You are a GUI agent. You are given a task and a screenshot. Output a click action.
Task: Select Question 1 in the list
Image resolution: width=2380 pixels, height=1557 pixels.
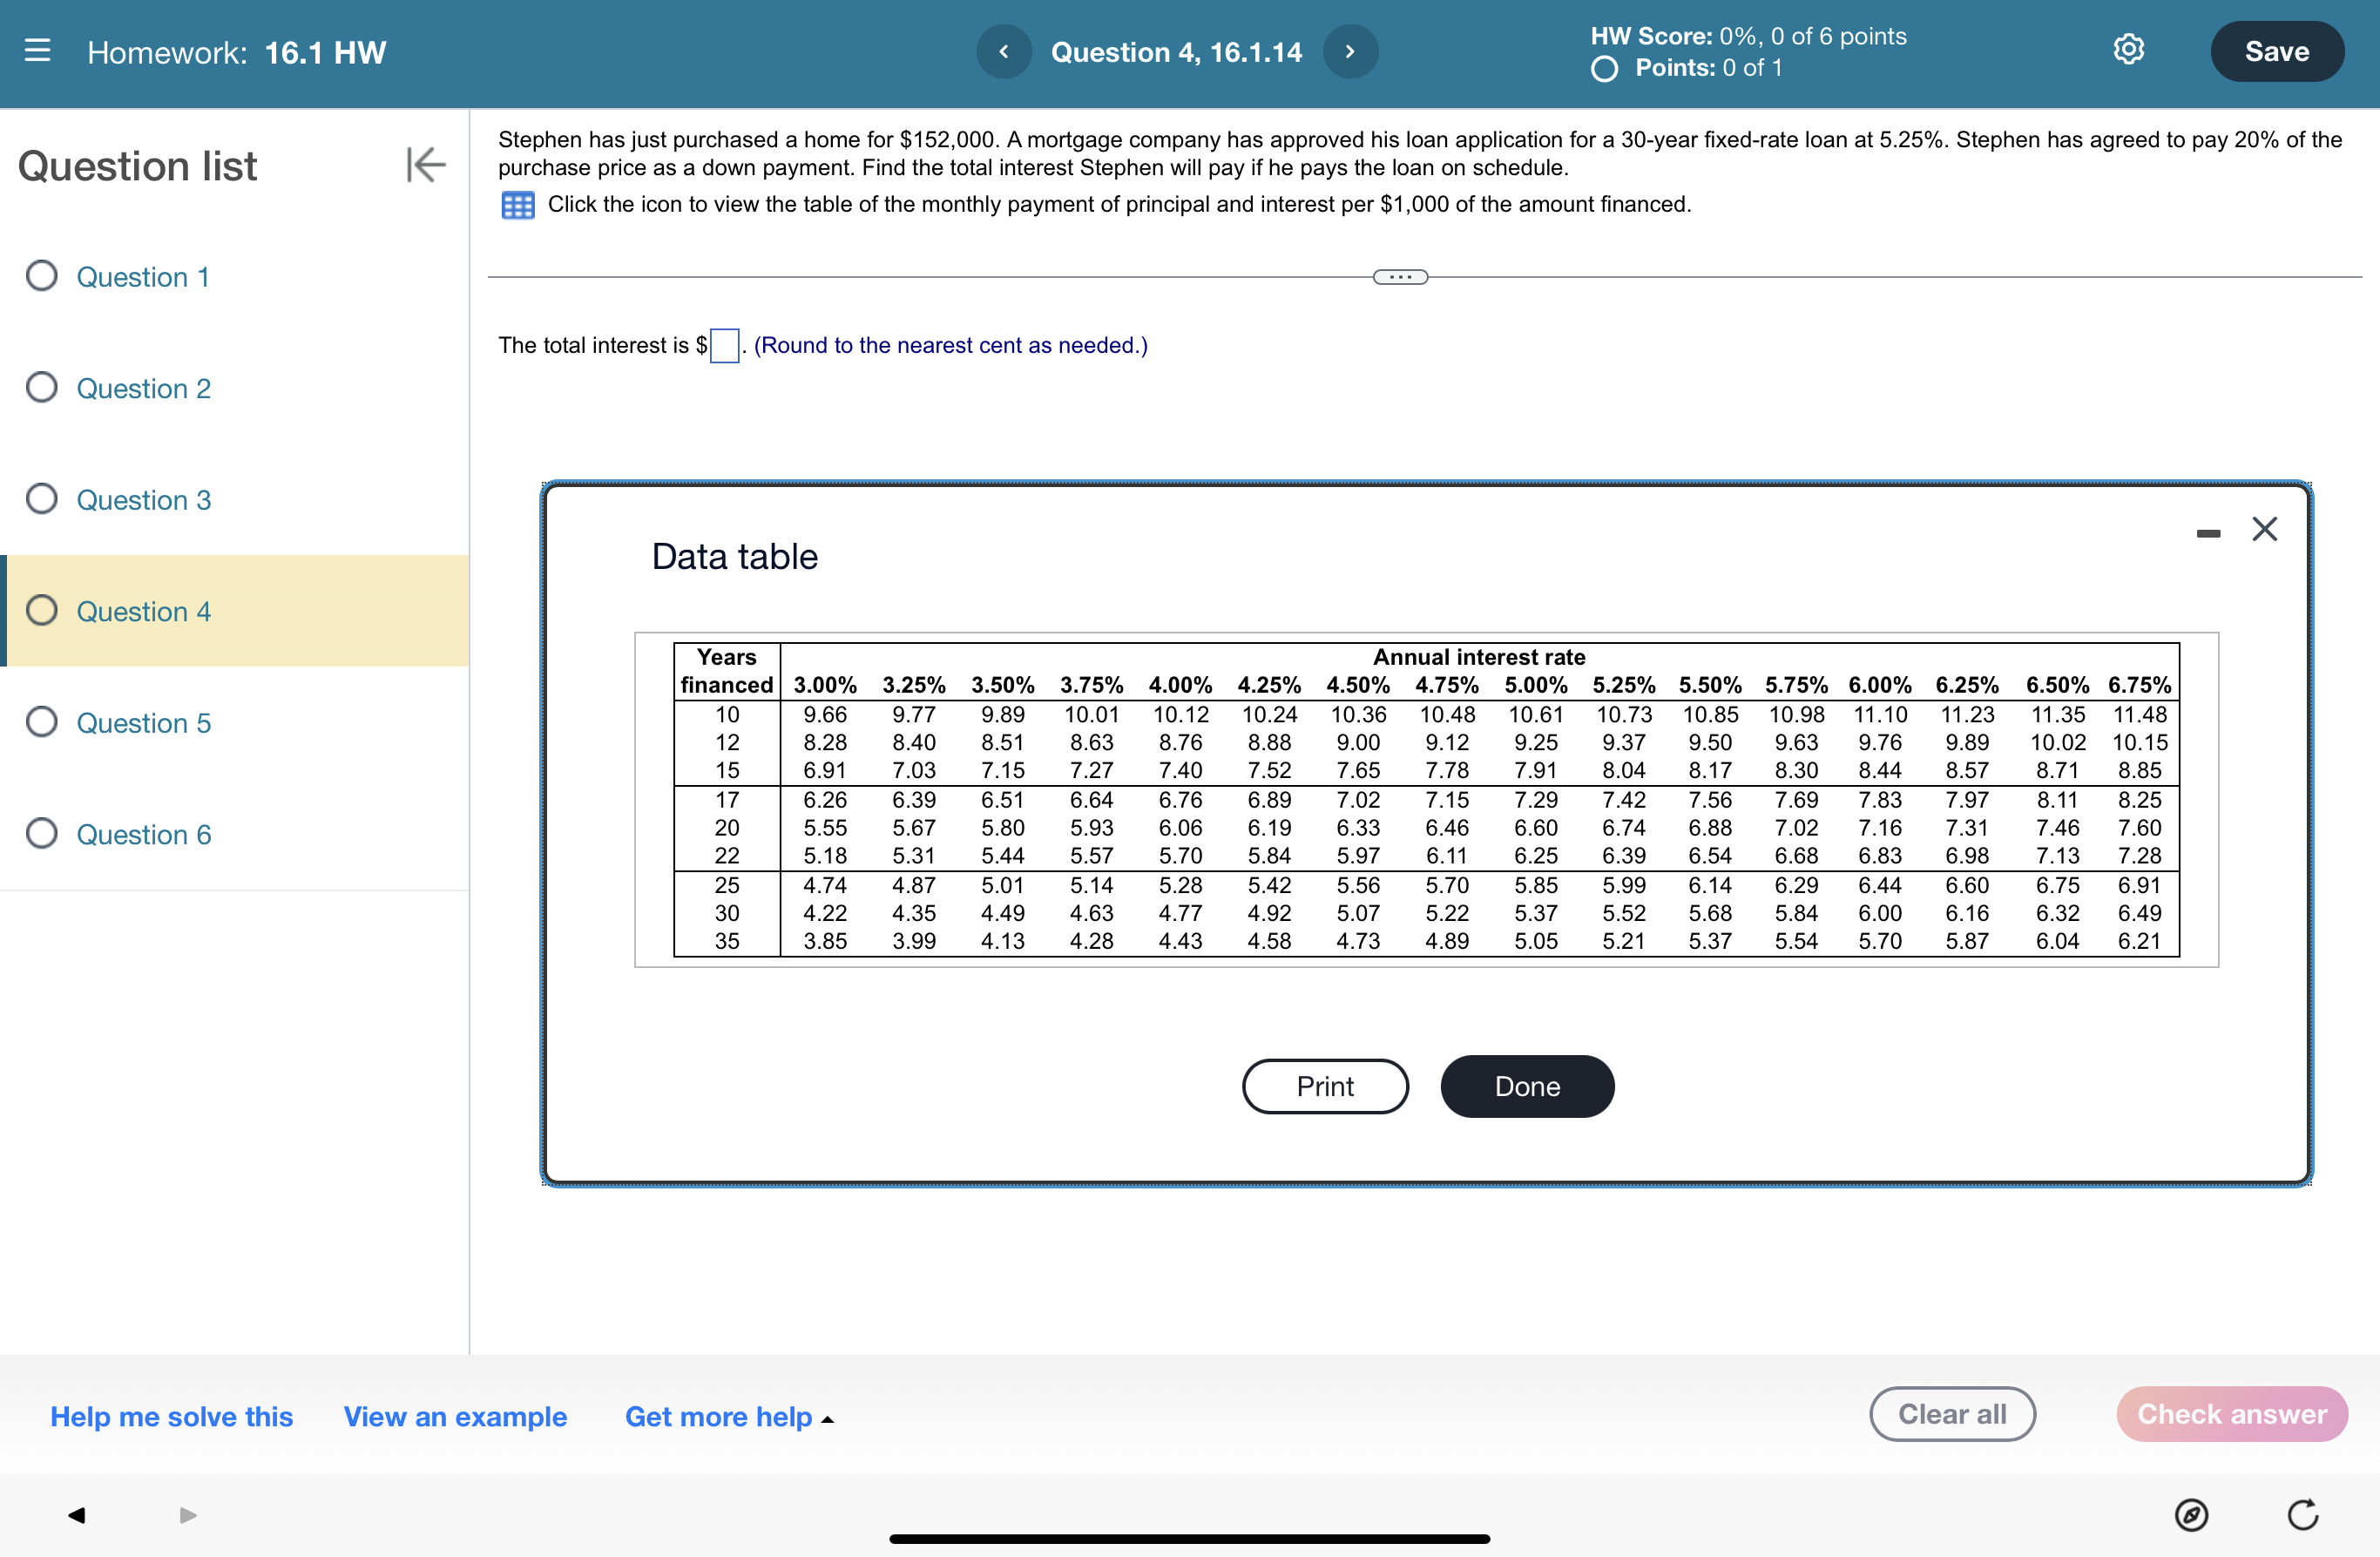tap(143, 277)
